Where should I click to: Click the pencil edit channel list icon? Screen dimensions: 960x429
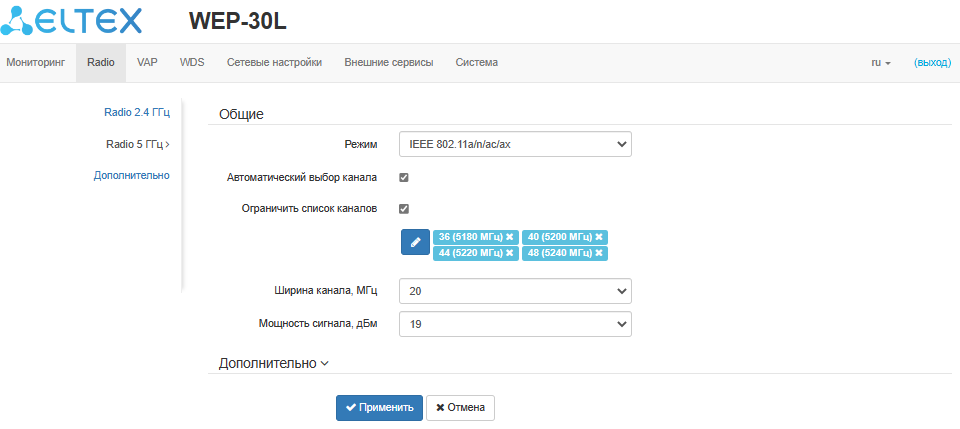coord(415,243)
